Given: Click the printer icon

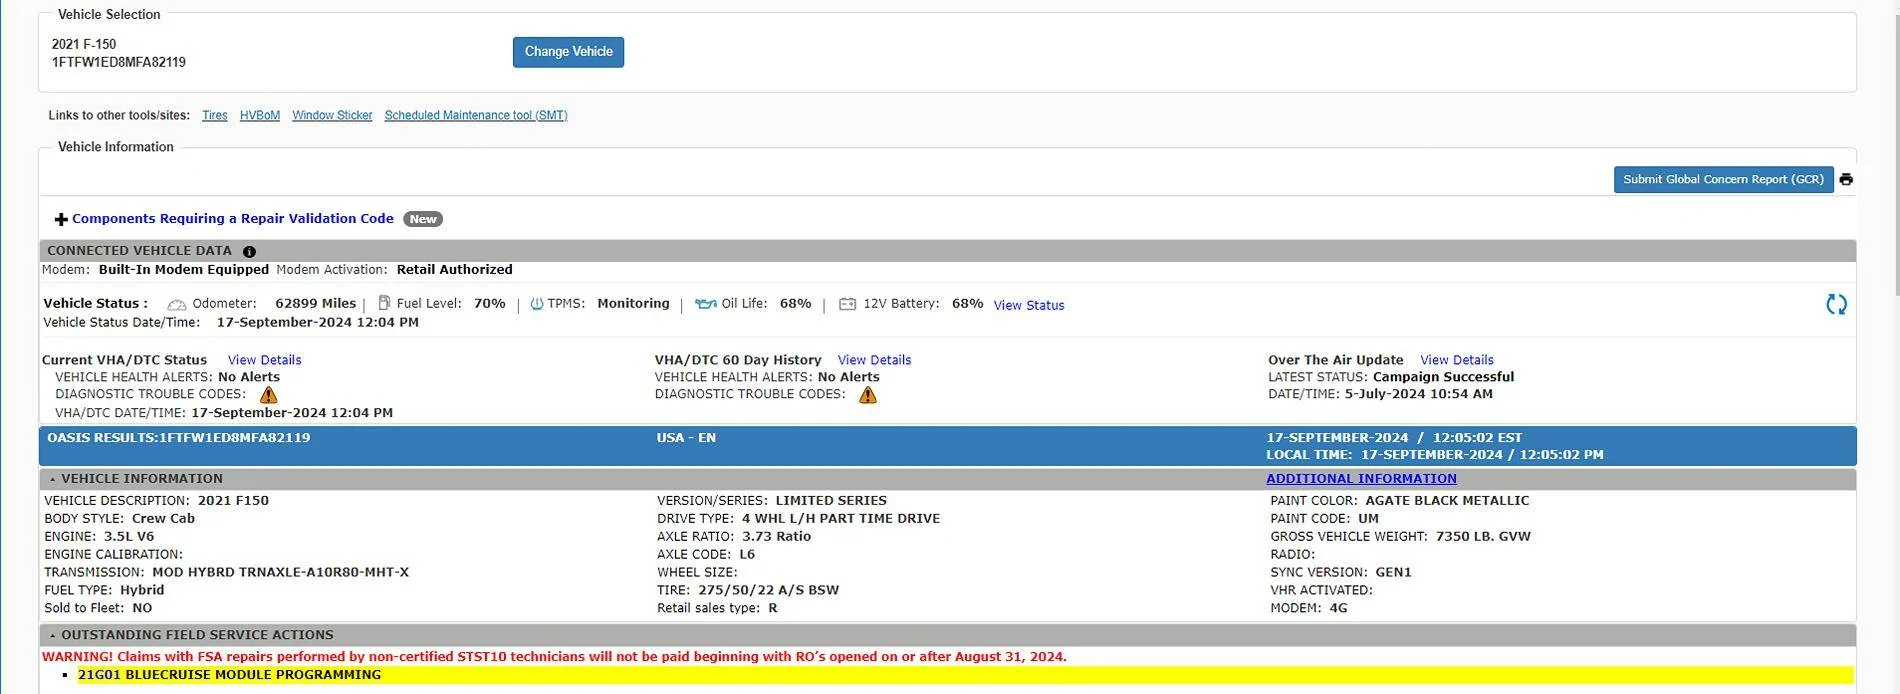Looking at the screenshot, I should 1846,180.
